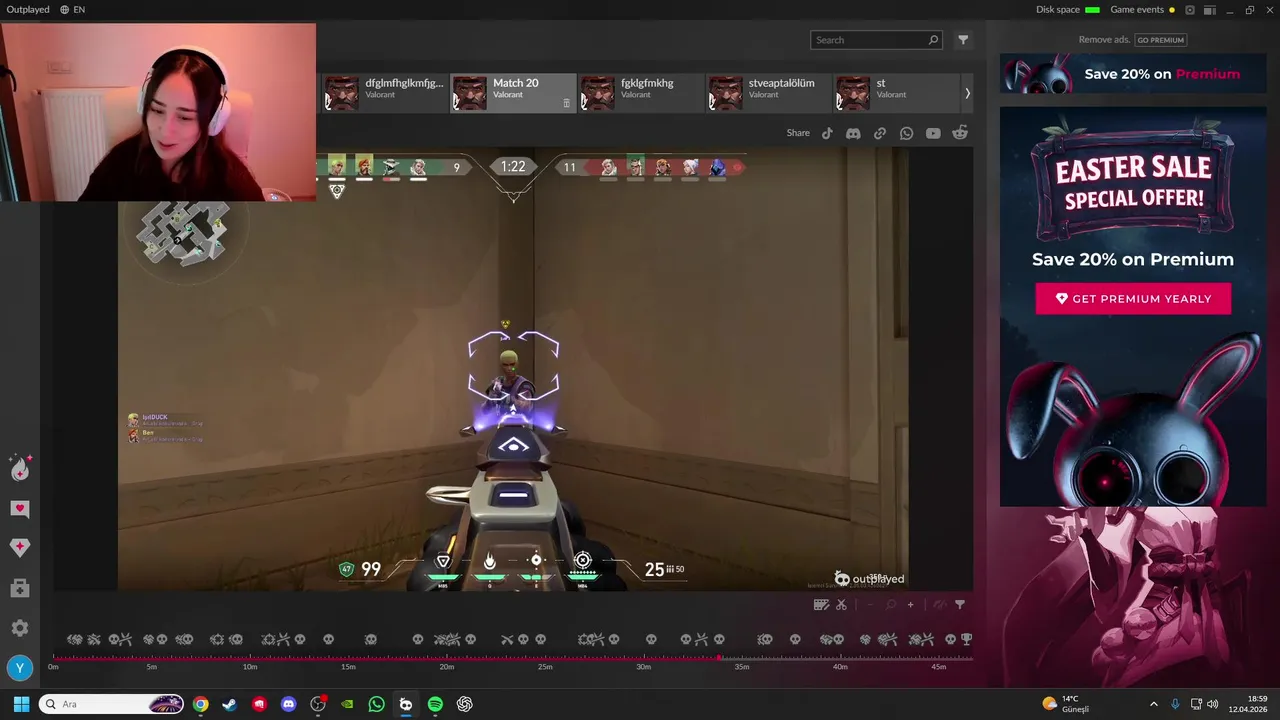
Task: Click the timeline magnifier reset icon
Action: tap(891, 604)
